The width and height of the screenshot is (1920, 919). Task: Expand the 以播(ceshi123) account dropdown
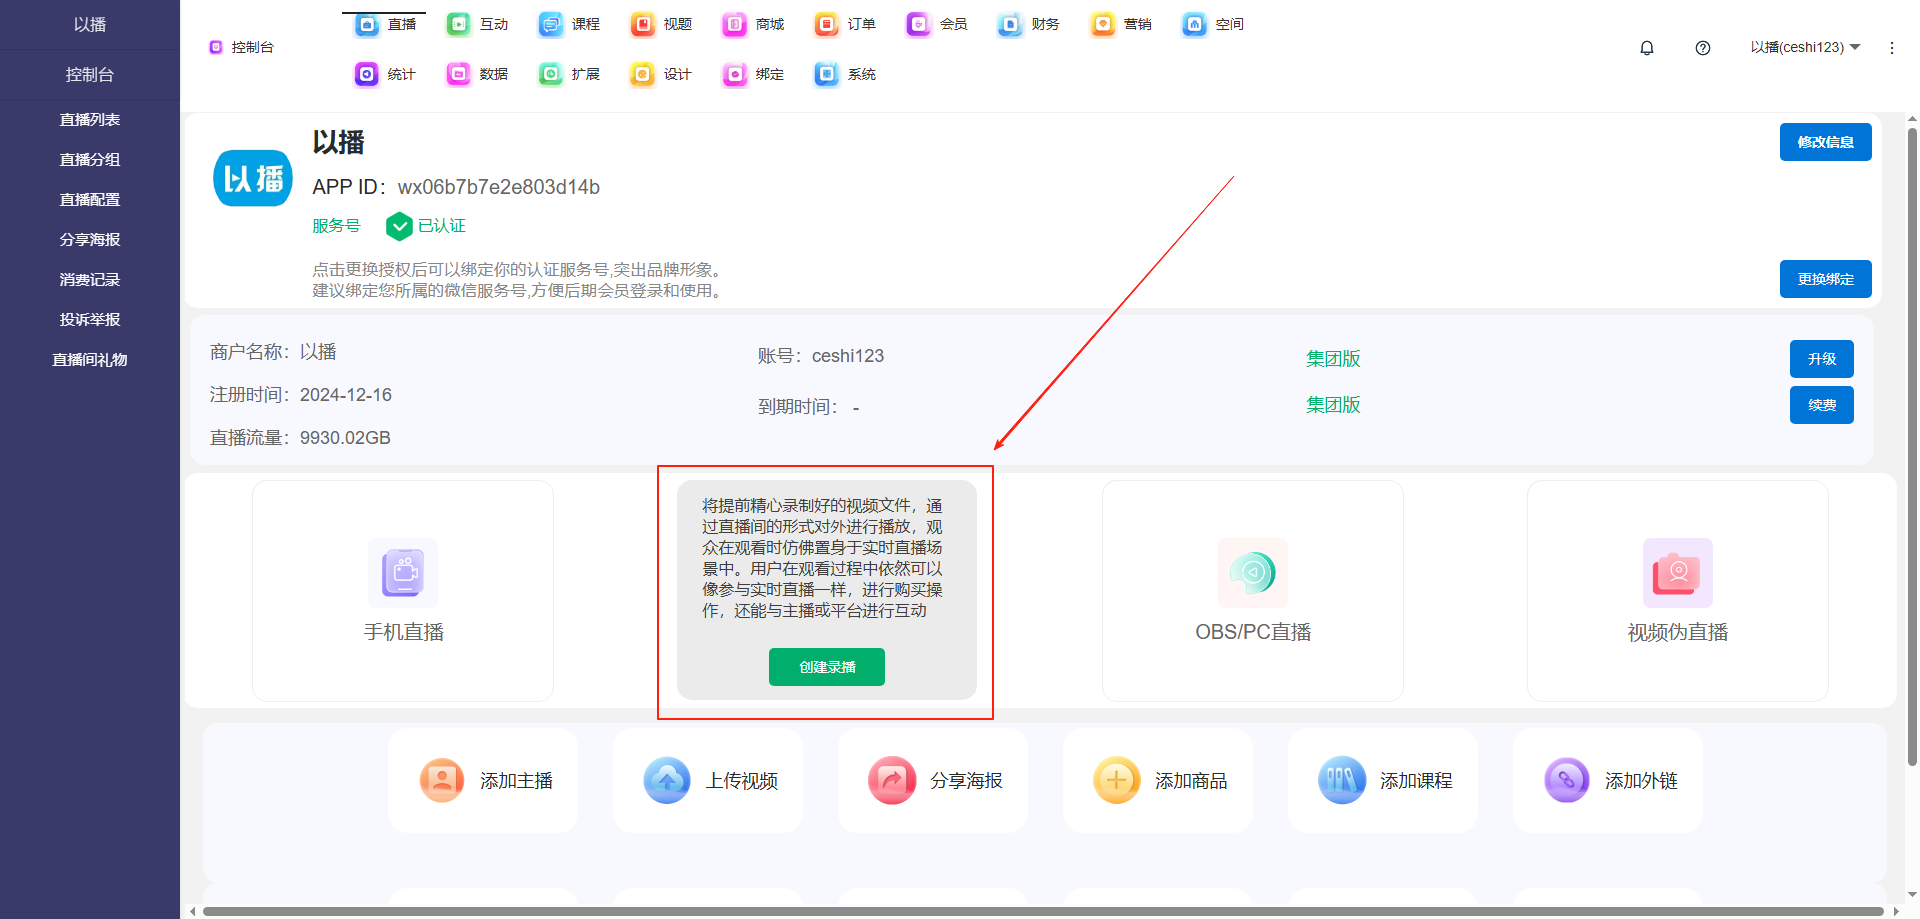pos(1805,48)
